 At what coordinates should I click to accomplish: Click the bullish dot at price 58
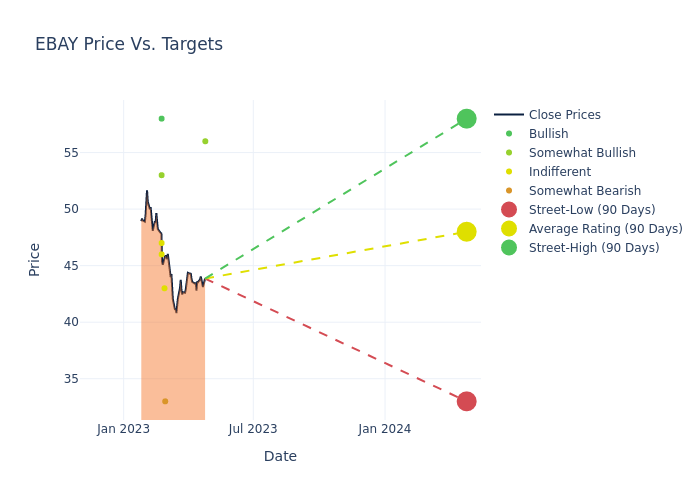[161, 119]
